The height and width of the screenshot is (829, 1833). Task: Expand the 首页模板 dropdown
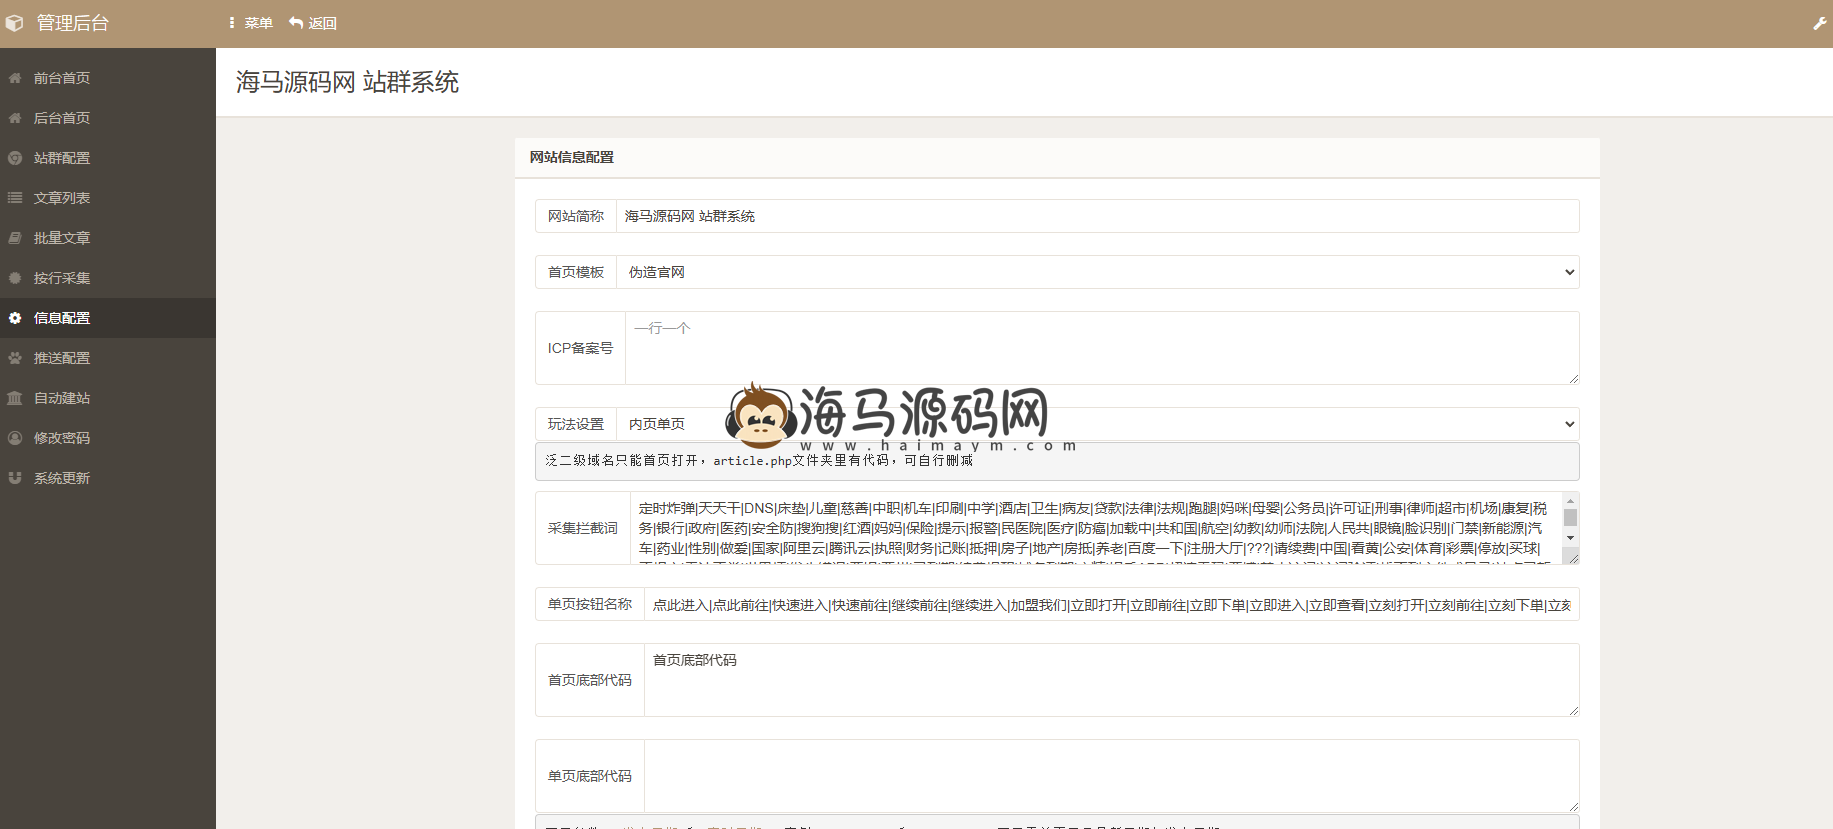[x=1096, y=272]
